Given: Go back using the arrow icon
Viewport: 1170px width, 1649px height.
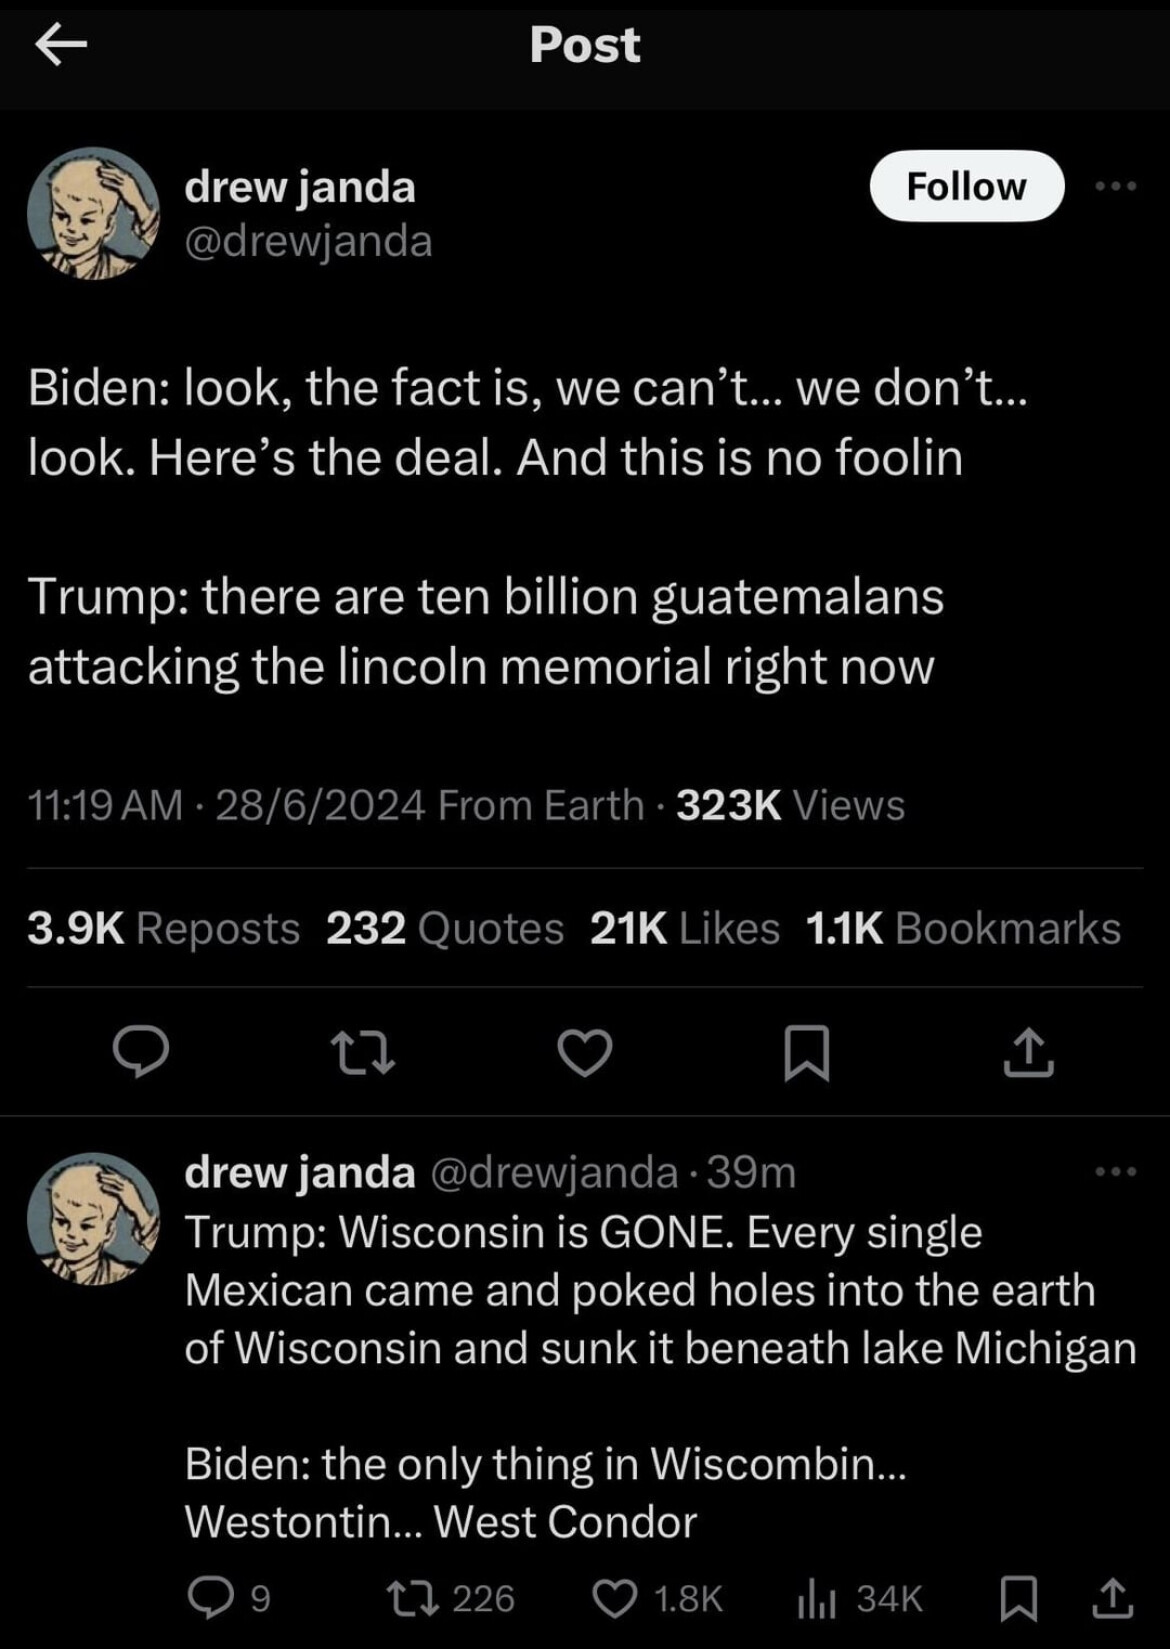Looking at the screenshot, I should 61,45.
